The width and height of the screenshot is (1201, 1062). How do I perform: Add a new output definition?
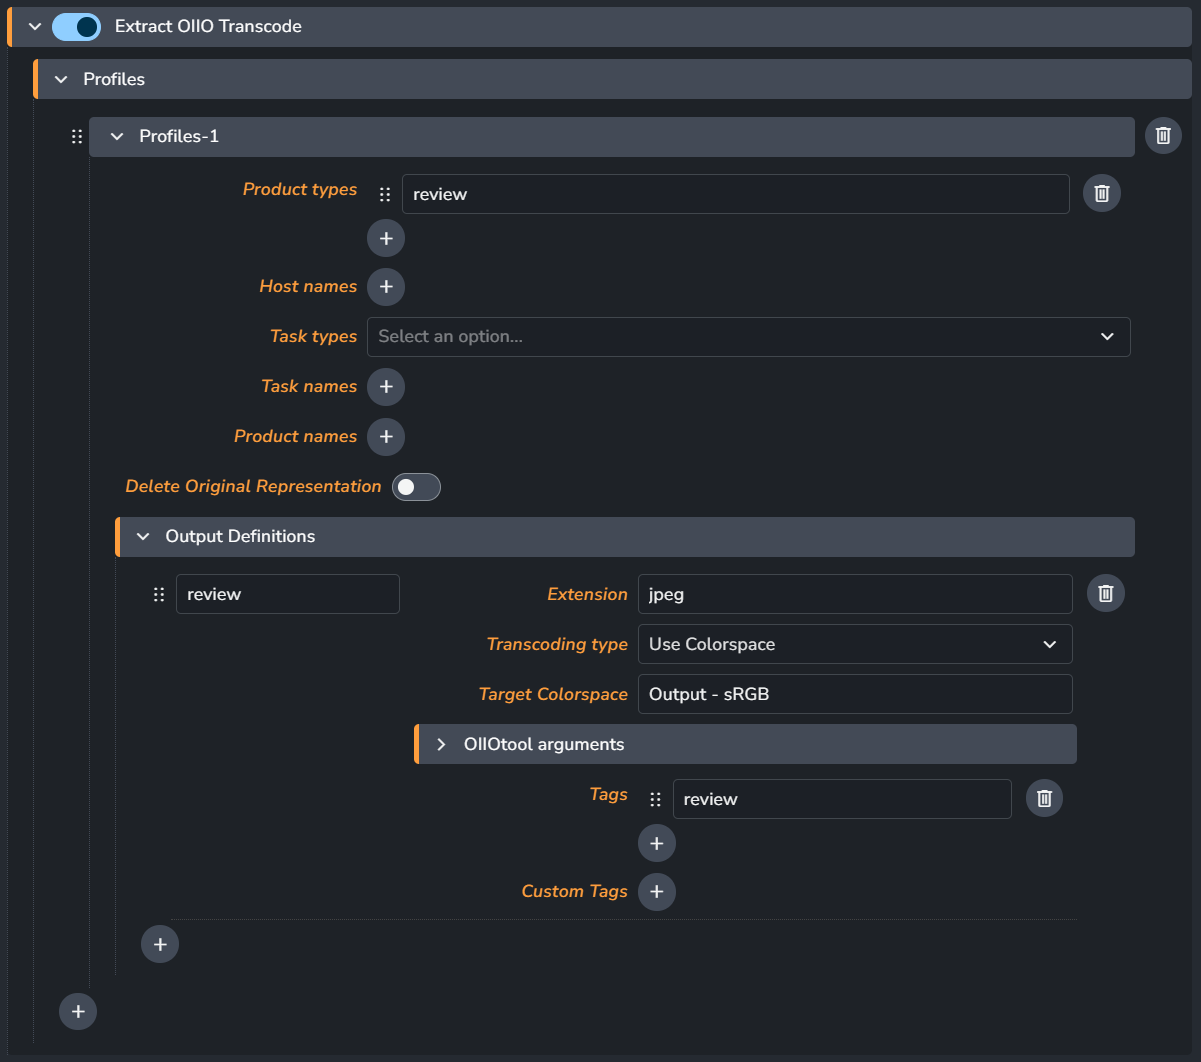point(160,945)
